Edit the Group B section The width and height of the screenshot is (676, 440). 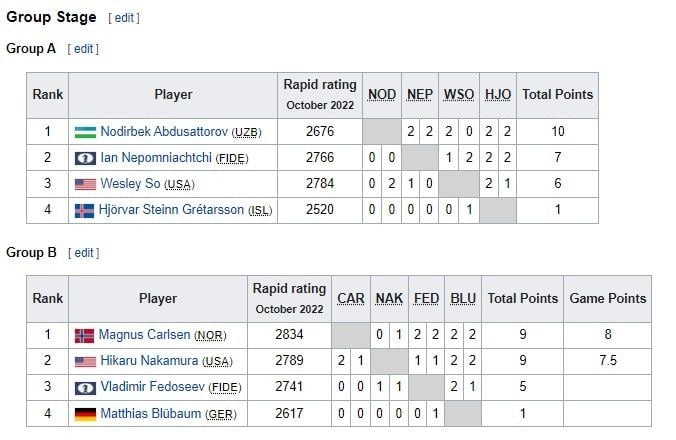[84, 253]
